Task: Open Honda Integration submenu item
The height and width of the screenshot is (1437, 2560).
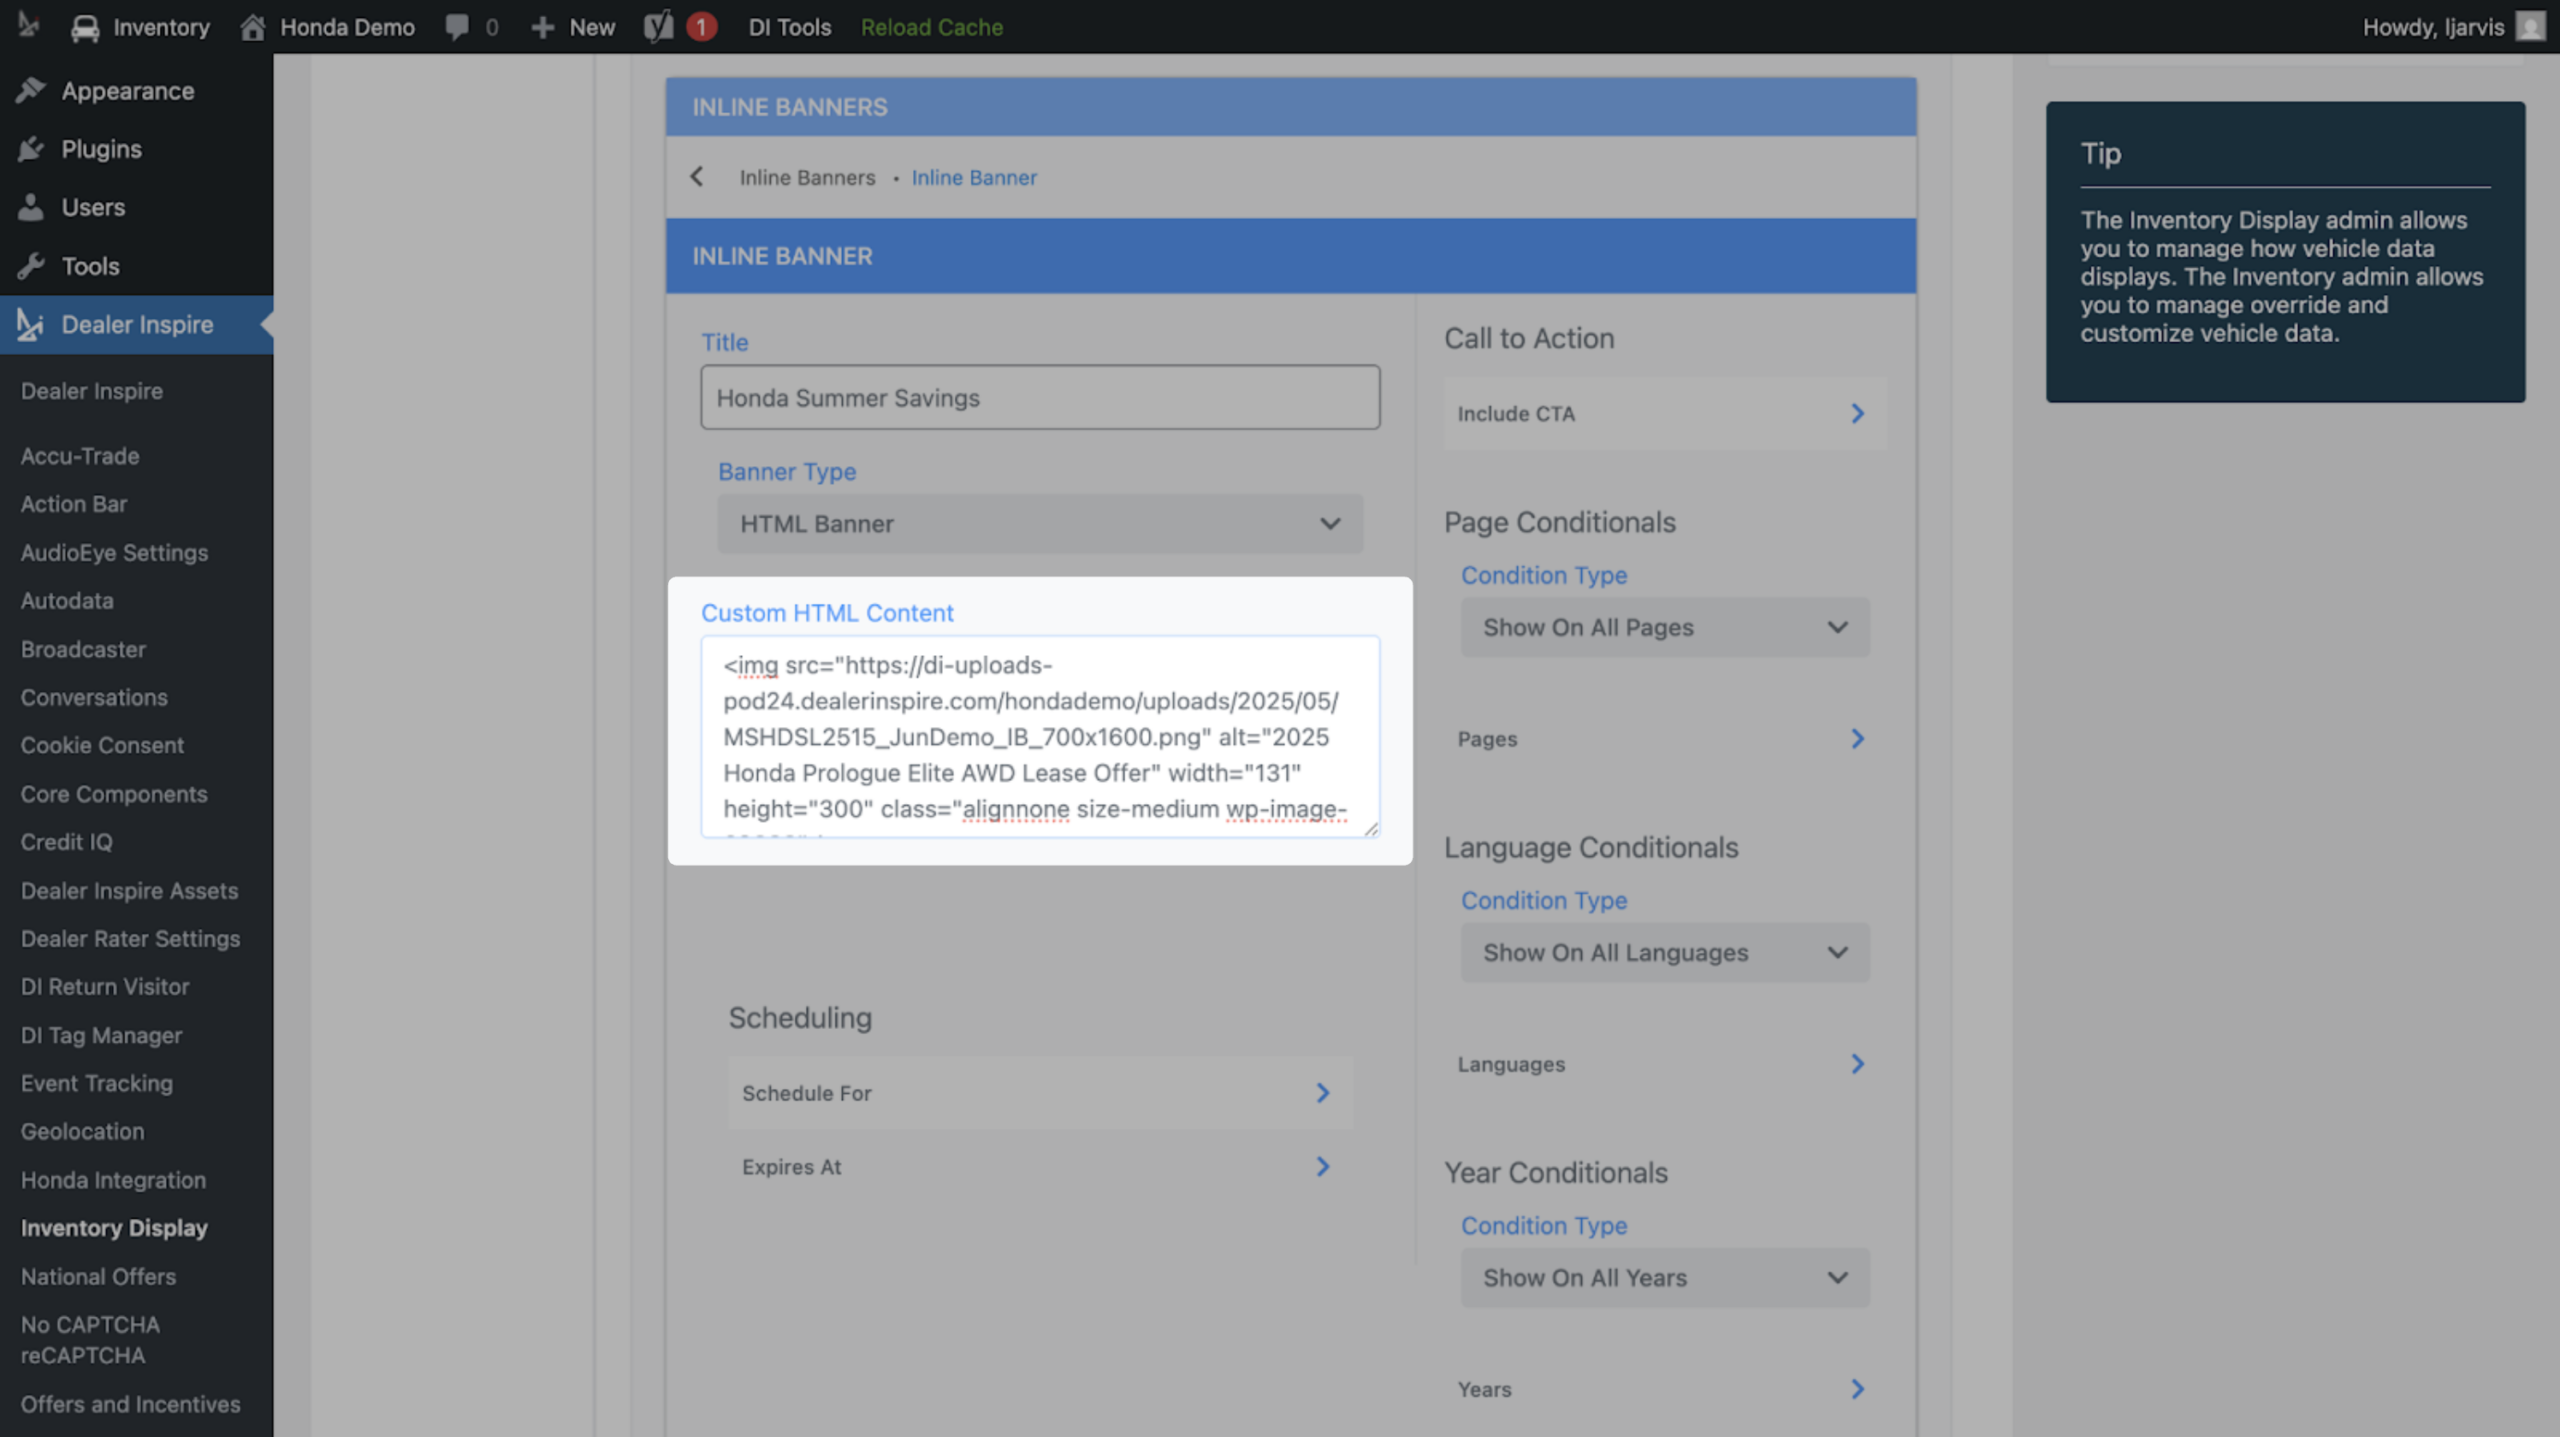Action: 113,1180
